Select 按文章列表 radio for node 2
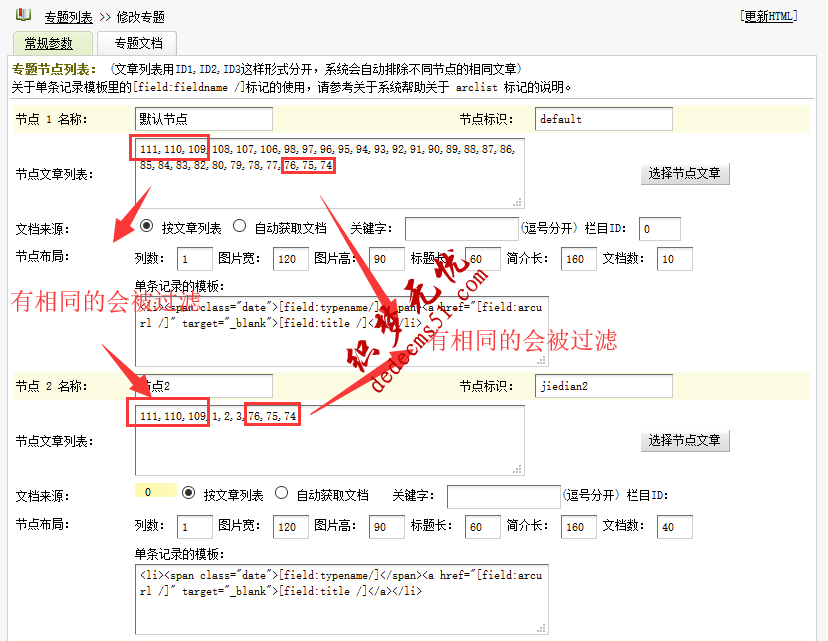The height and width of the screenshot is (641, 828). 188,493
